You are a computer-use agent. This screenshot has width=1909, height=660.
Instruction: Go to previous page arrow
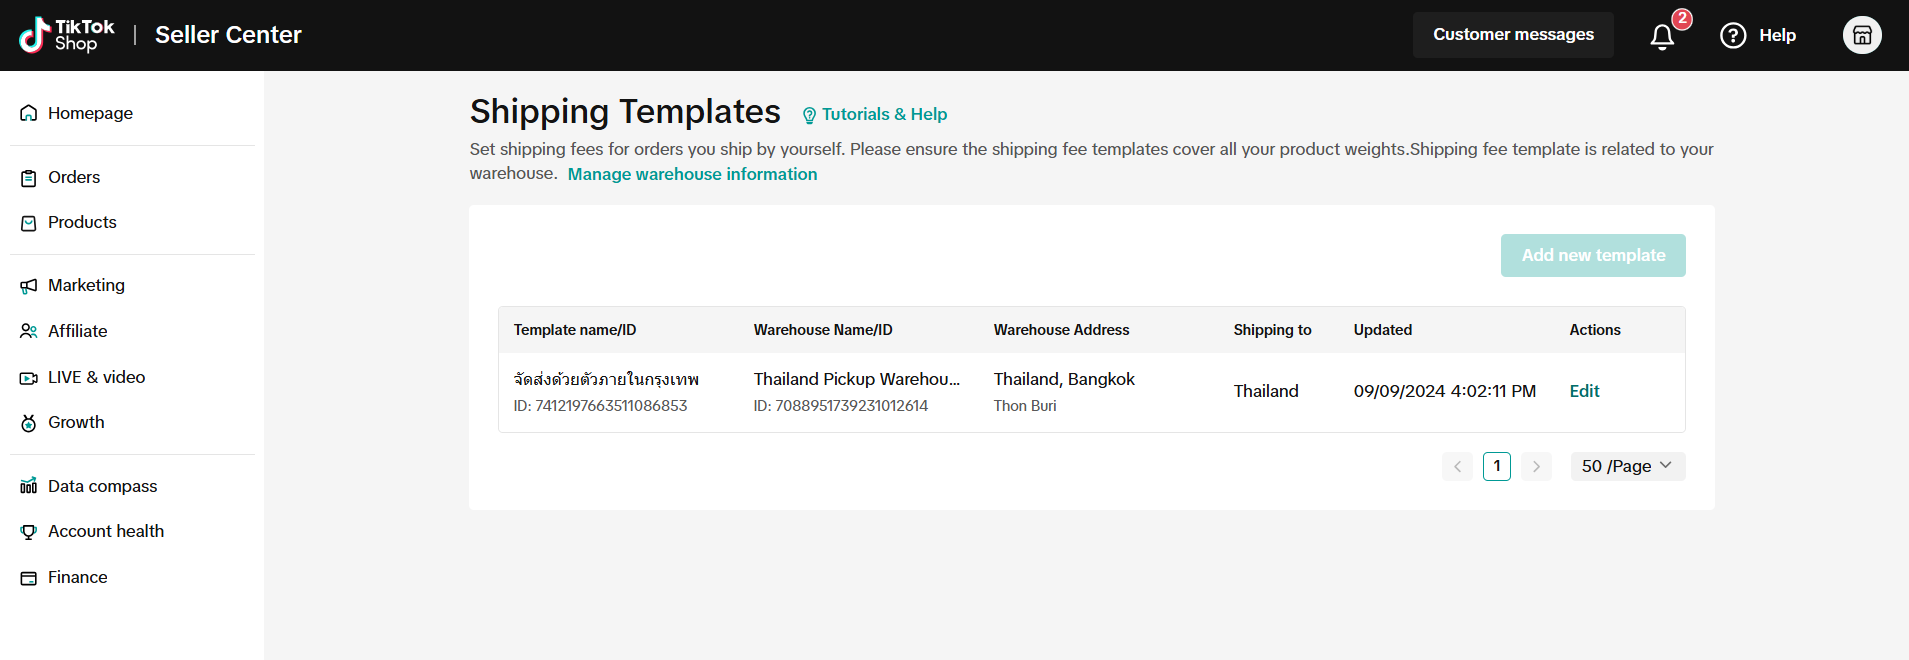point(1457,466)
